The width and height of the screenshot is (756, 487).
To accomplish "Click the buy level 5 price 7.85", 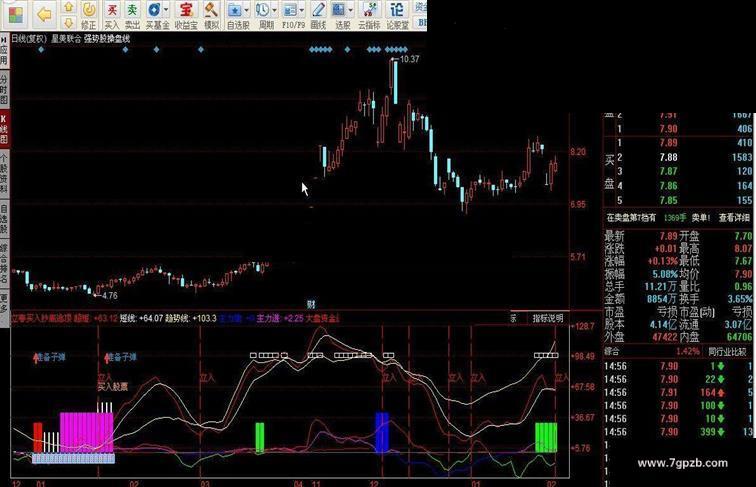I will point(668,200).
